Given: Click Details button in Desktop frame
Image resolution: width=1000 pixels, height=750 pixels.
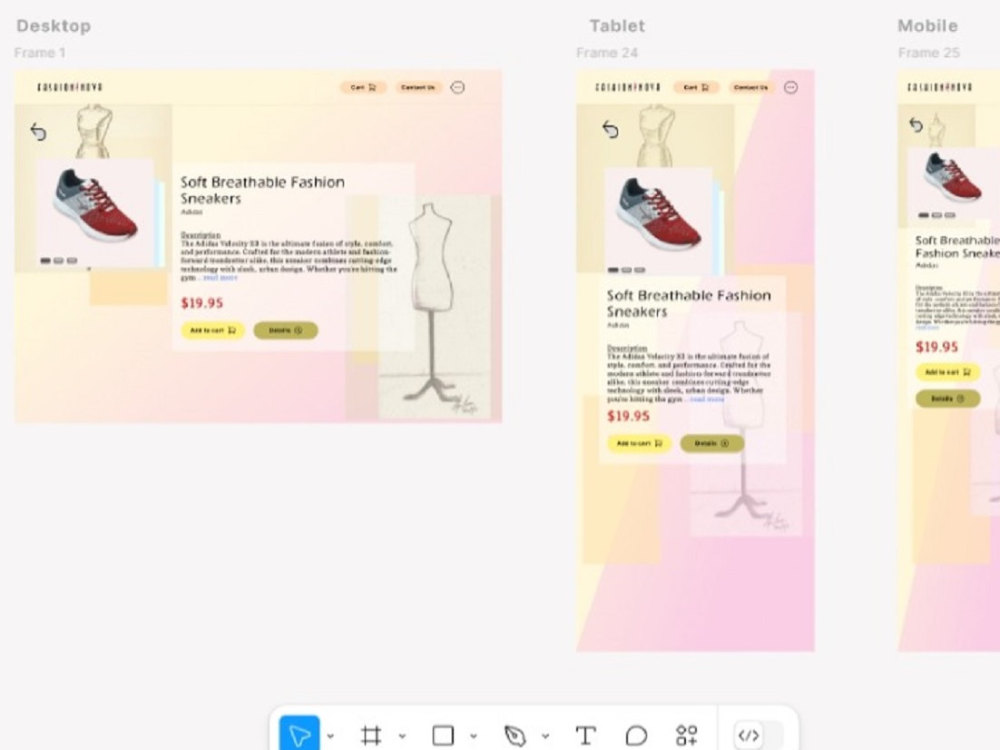Looking at the screenshot, I should point(286,330).
